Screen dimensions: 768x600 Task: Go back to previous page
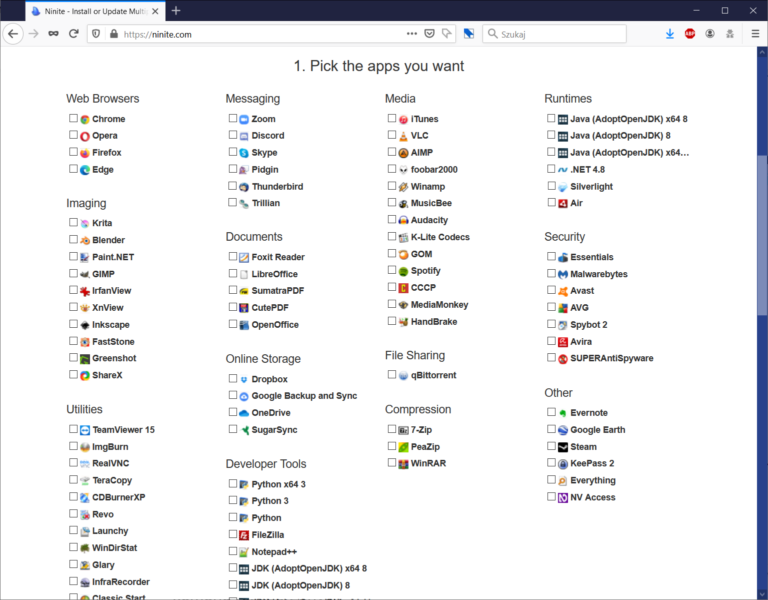[13, 34]
